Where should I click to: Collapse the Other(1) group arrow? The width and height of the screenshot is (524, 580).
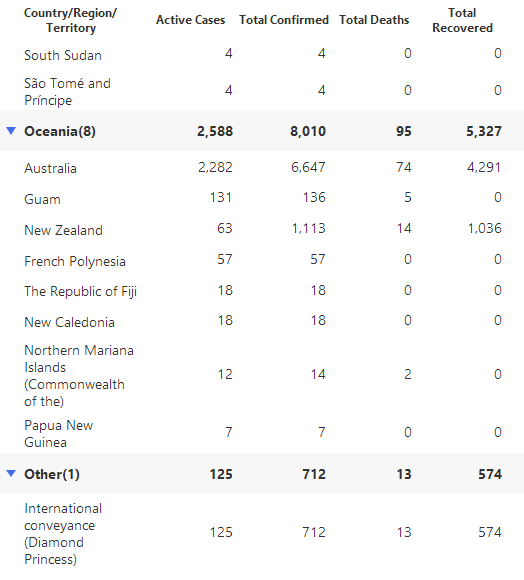11,473
